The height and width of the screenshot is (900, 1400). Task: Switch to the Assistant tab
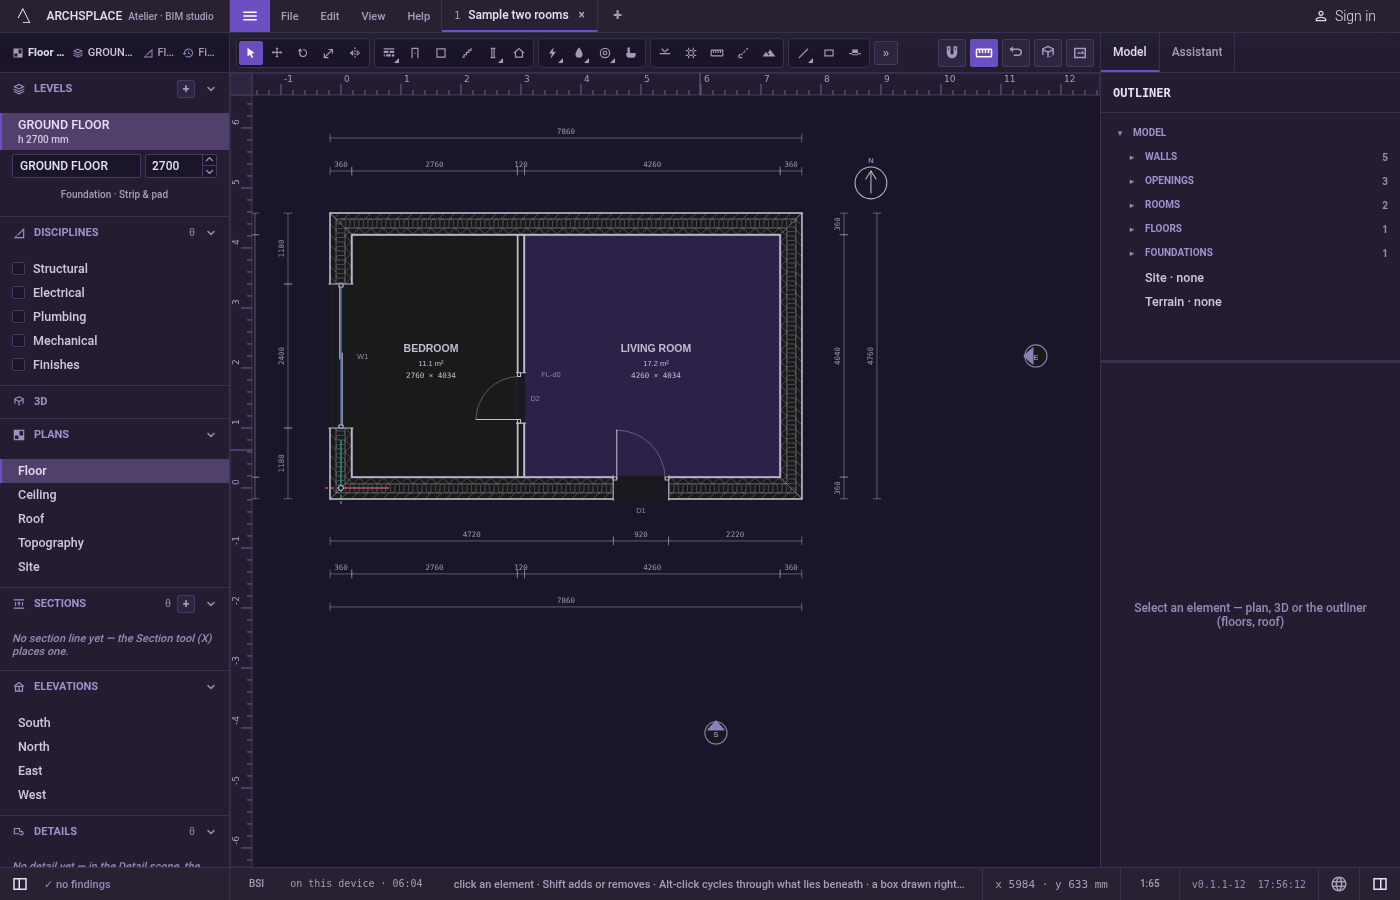1196,52
